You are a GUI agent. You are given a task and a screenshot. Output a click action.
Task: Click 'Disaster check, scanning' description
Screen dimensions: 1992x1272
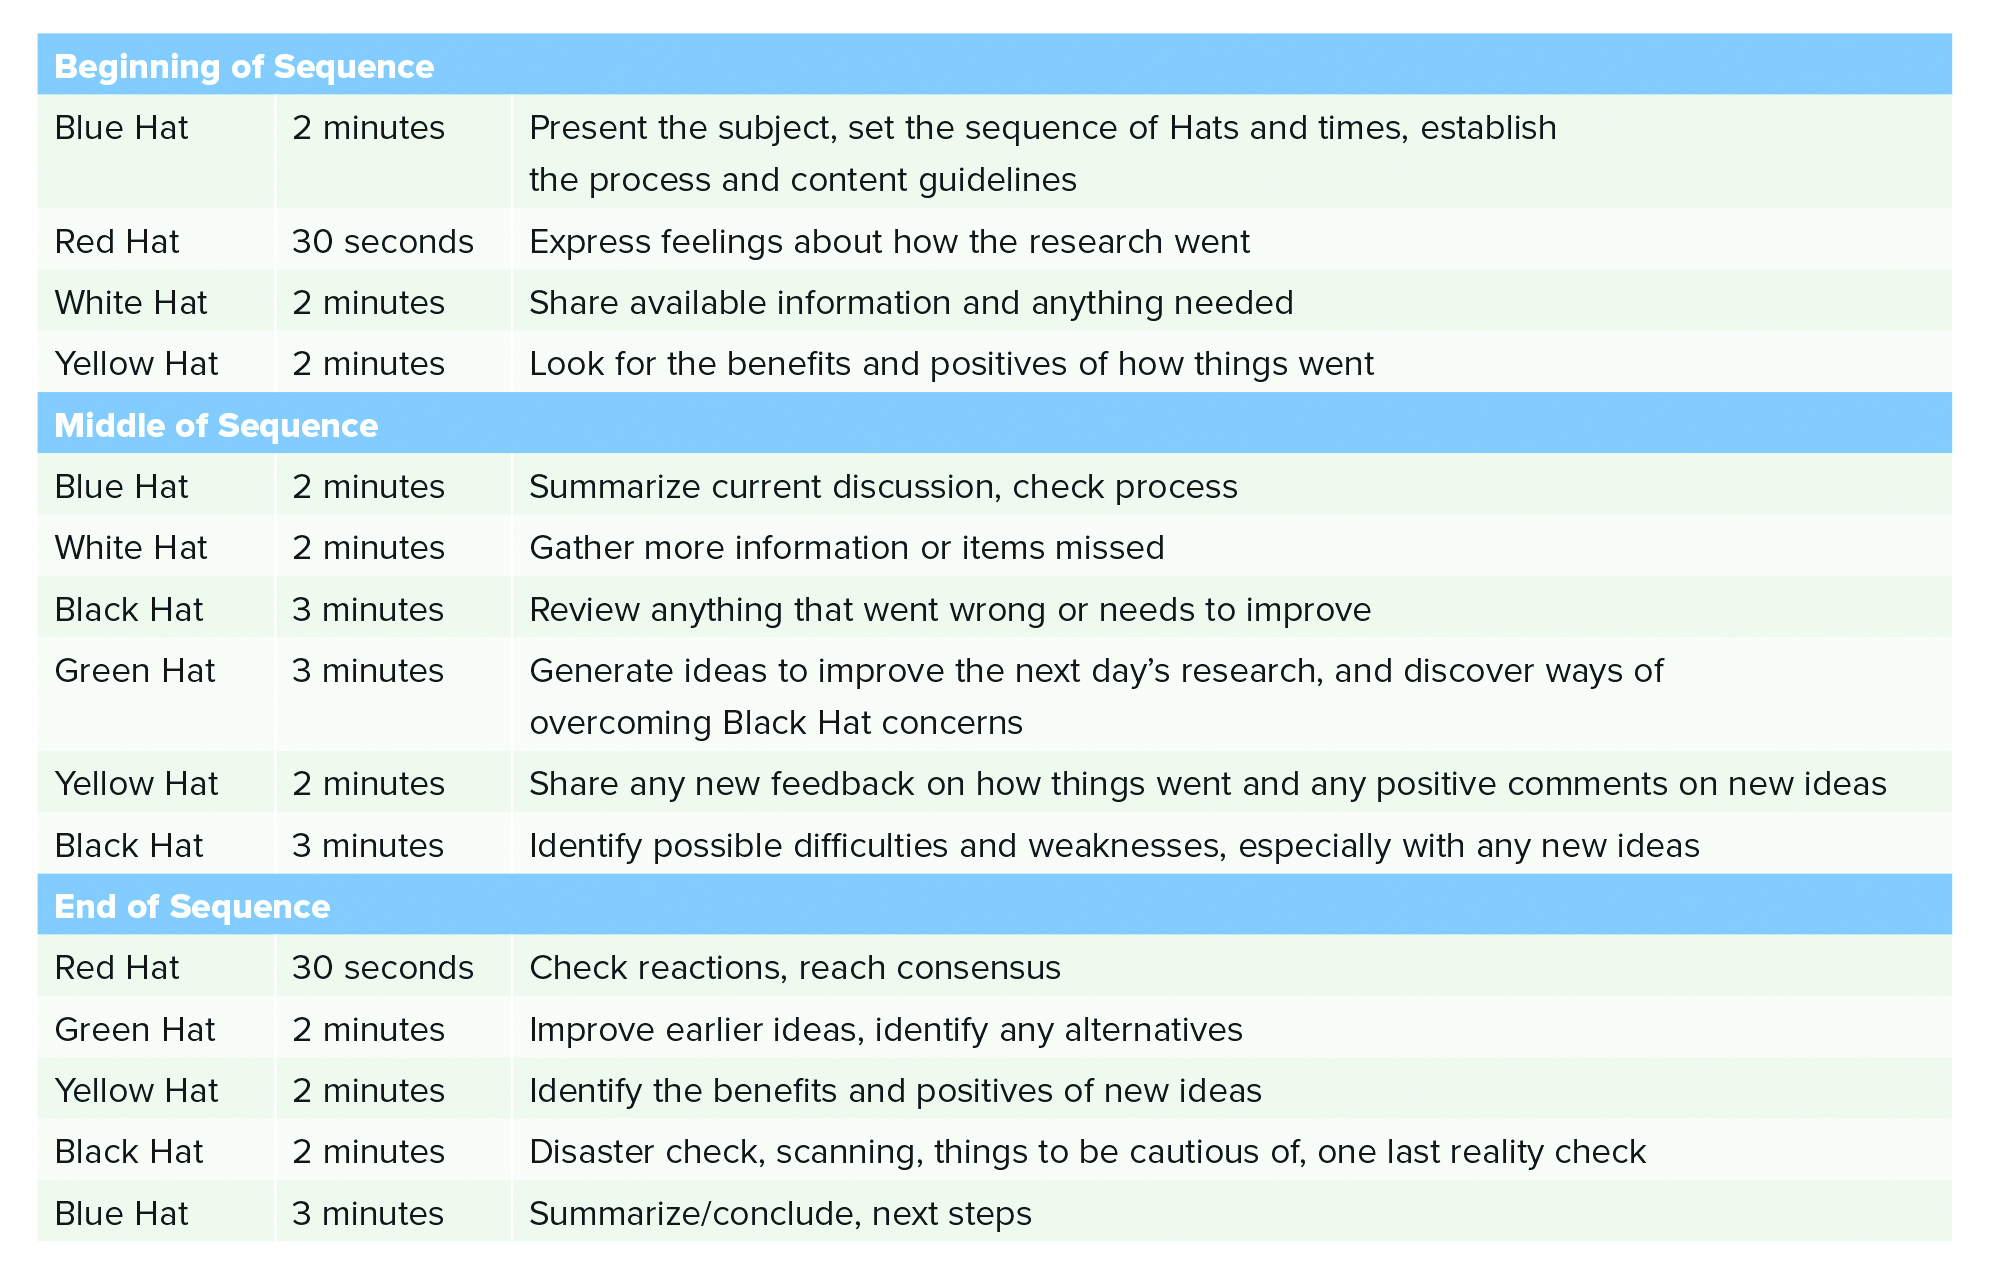coord(1087,1152)
